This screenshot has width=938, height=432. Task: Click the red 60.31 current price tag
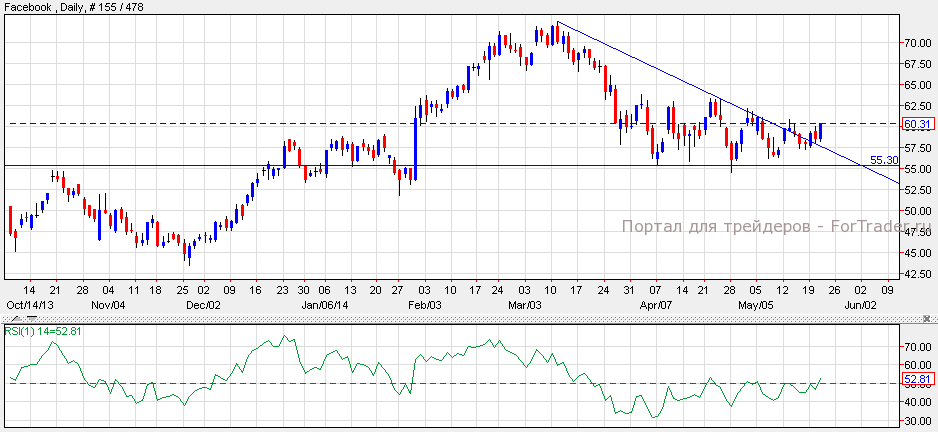917,124
